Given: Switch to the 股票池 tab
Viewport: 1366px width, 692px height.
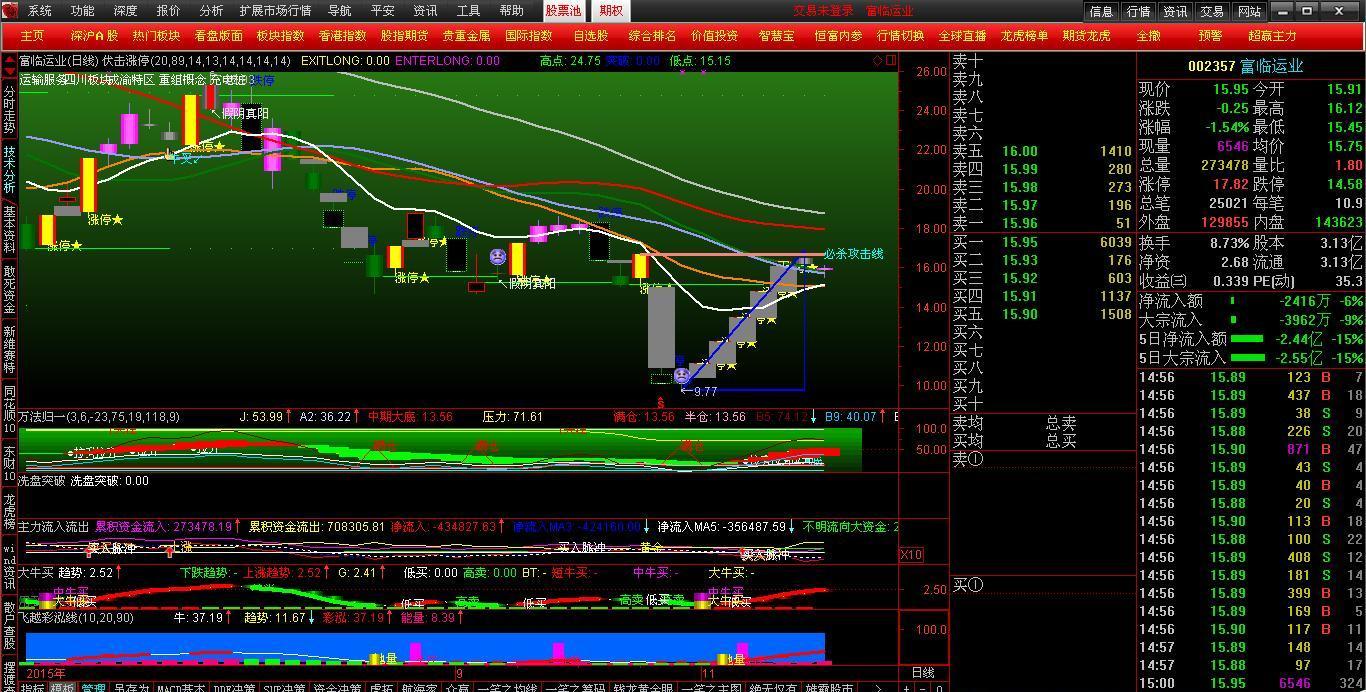Looking at the screenshot, I should click(563, 11).
